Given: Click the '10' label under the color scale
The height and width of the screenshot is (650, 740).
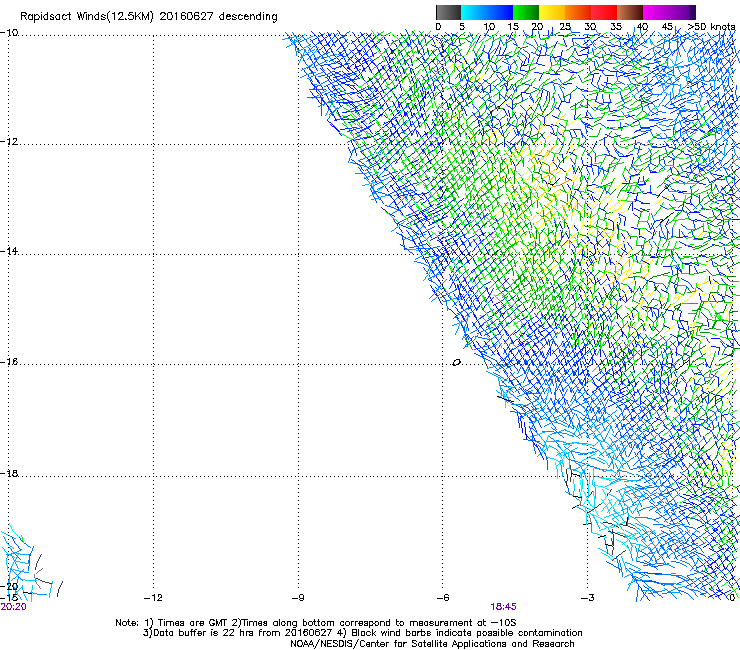Looking at the screenshot, I should pos(489,27).
